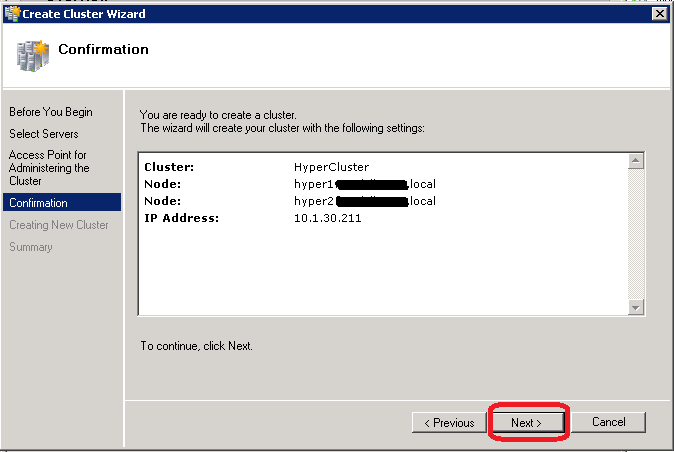Cancel the cluster creation wizard
Image resolution: width=674 pixels, height=452 pixels.
pyautogui.click(x=608, y=422)
